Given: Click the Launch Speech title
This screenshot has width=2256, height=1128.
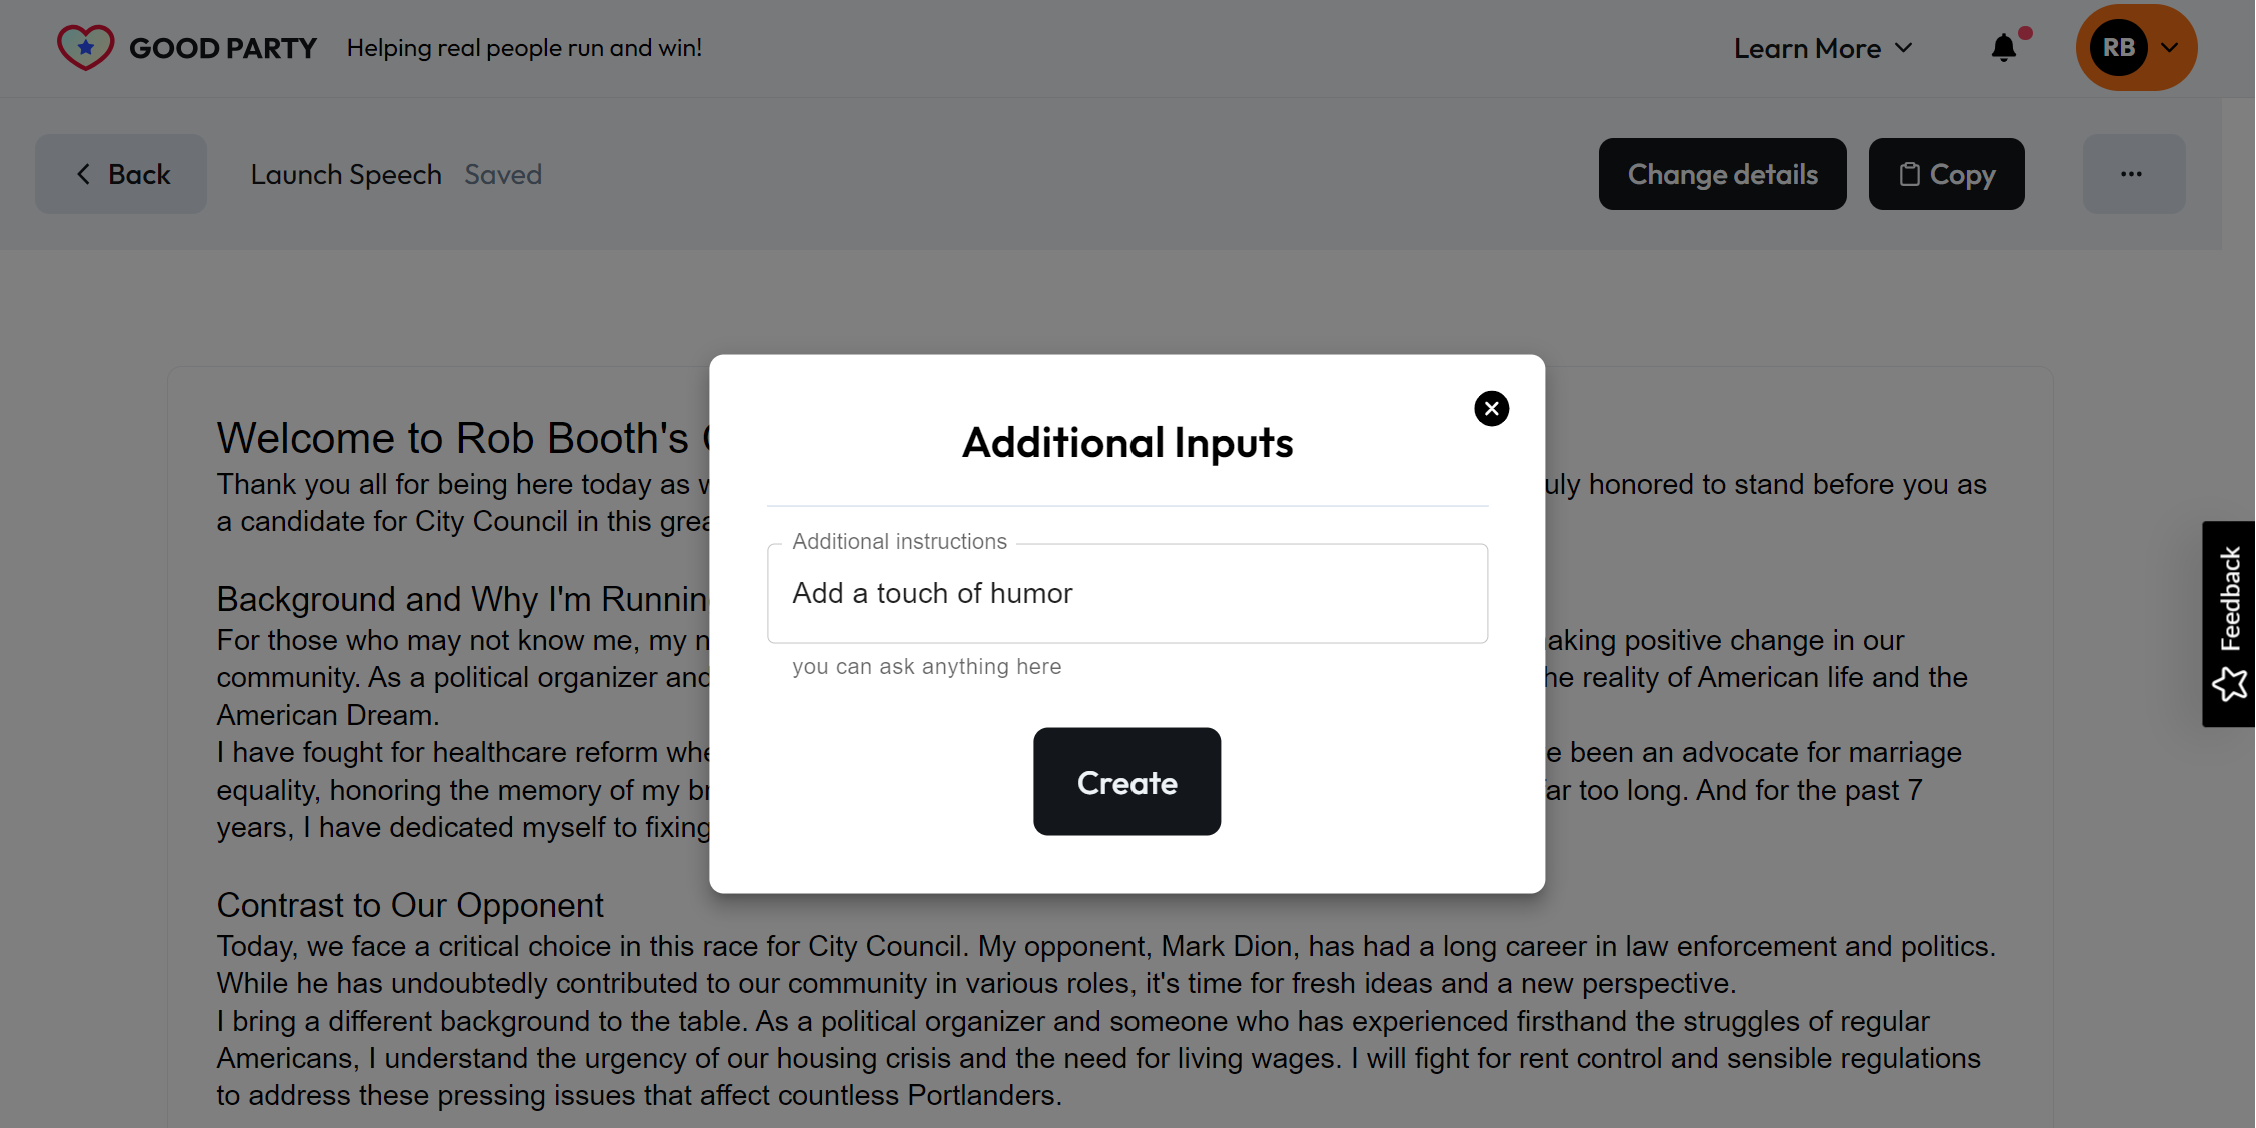Looking at the screenshot, I should point(346,174).
